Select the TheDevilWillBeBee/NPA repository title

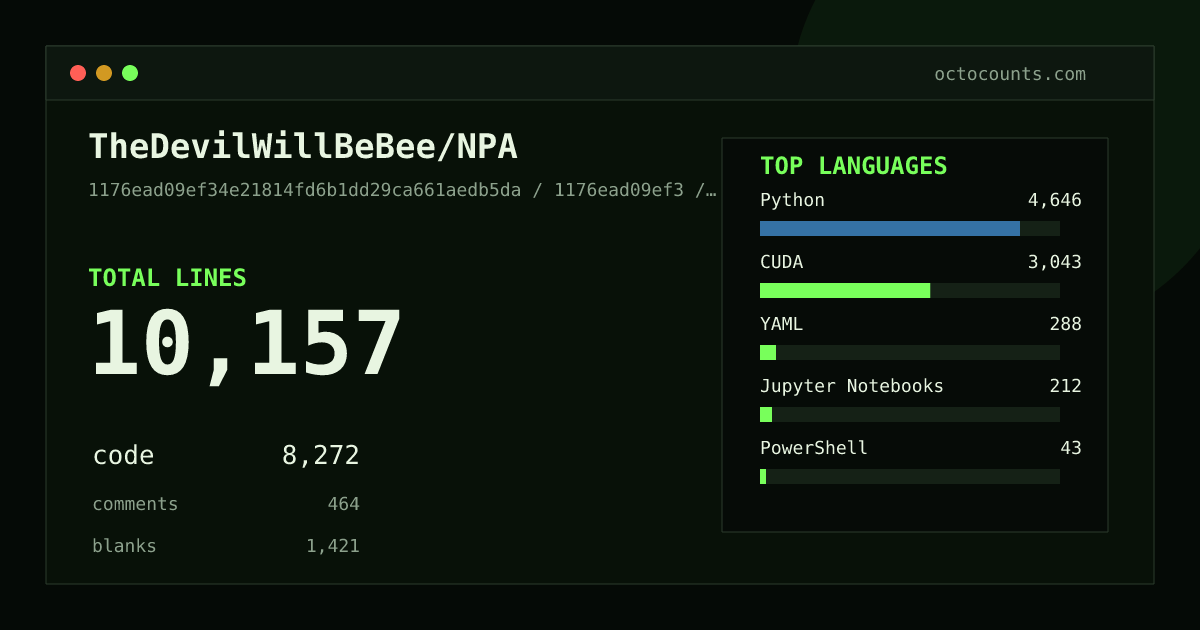point(303,146)
